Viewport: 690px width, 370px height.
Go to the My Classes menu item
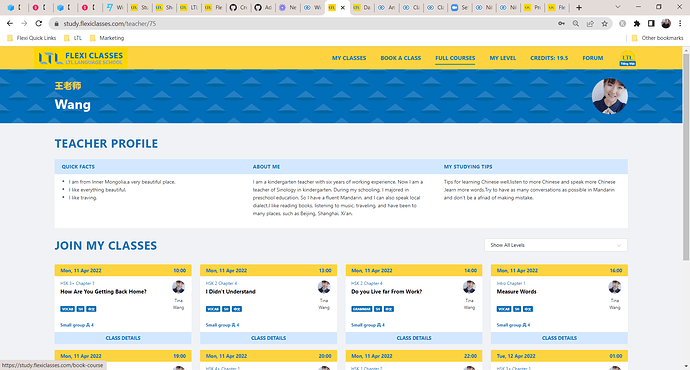click(x=349, y=58)
